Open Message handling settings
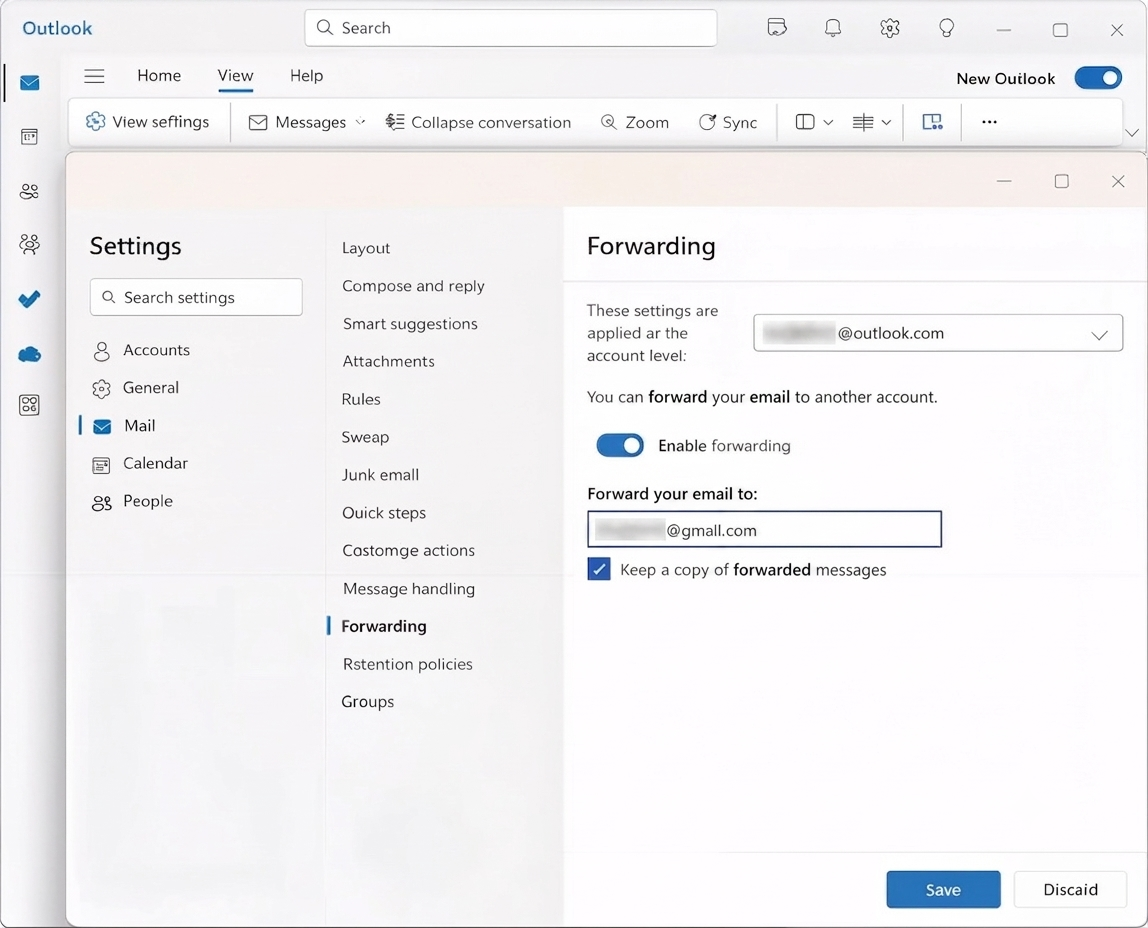The image size is (1148, 928). pyautogui.click(x=409, y=588)
